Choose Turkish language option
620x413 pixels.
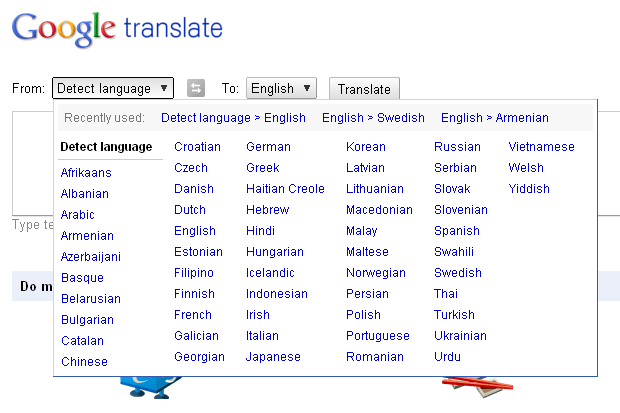[x=454, y=314]
